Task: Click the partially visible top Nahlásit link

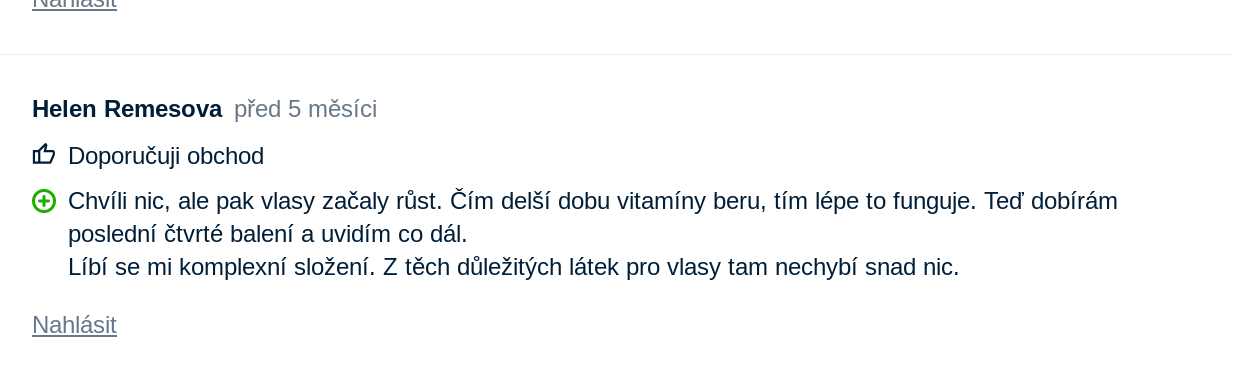Action: coord(74,4)
